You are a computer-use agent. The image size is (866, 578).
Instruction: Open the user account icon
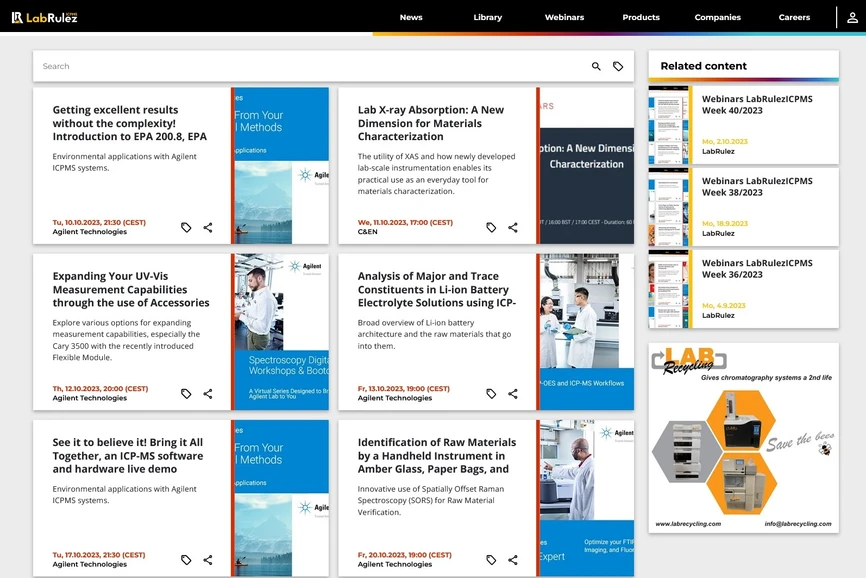click(x=852, y=17)
